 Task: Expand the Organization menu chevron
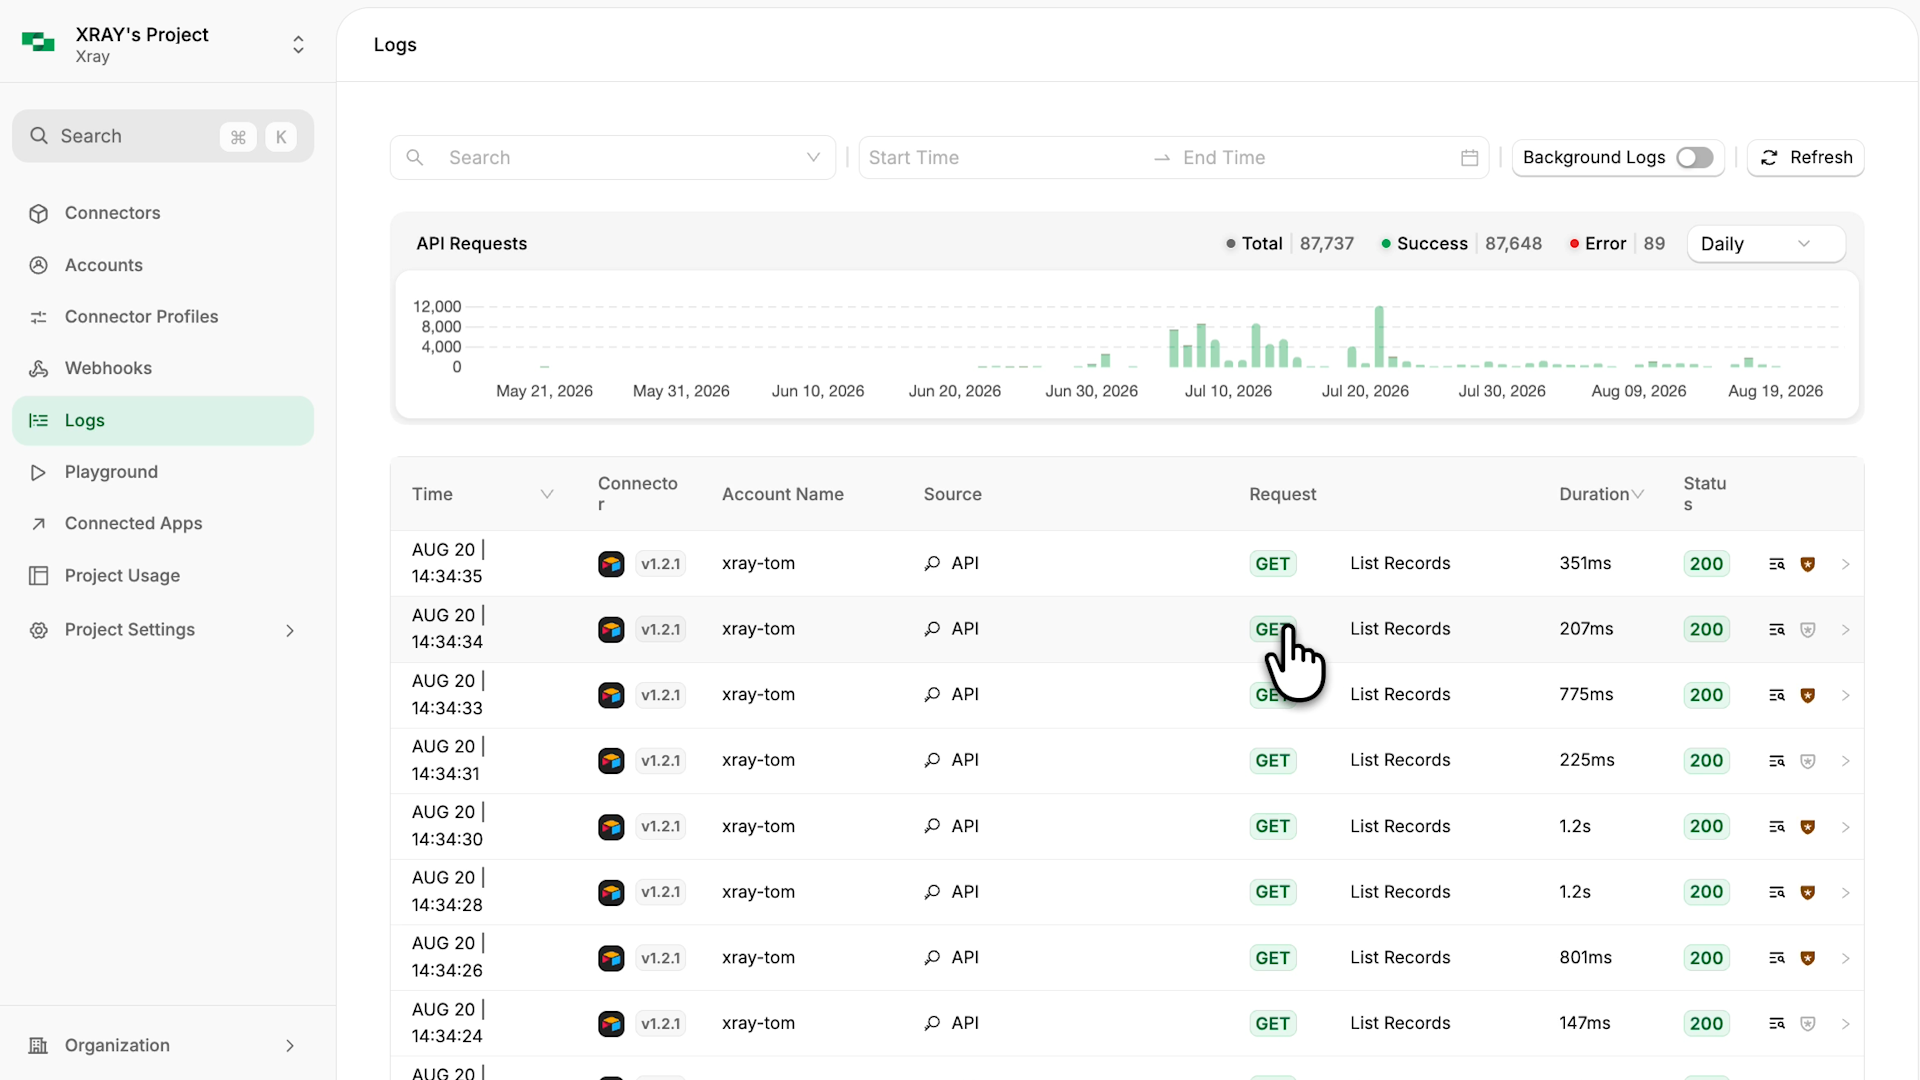pos(290,1046)
